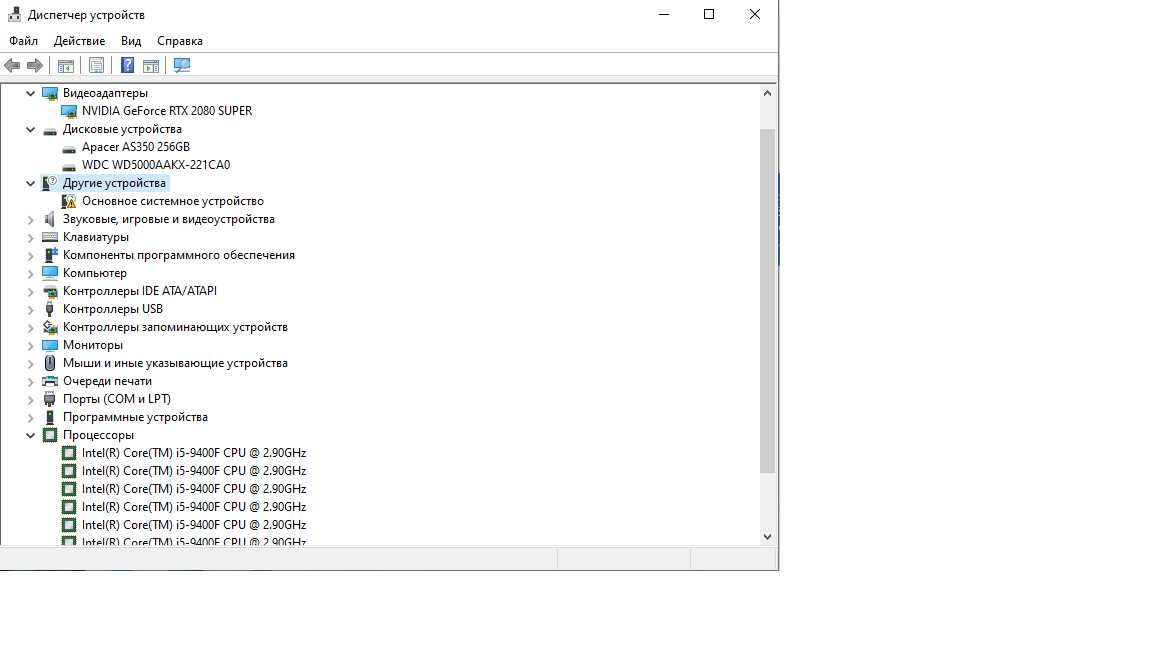The image size is (1152, 648).
Task: Click the scroll down arrow of device list
Action: pyautogui.click(x=767, y=537)
